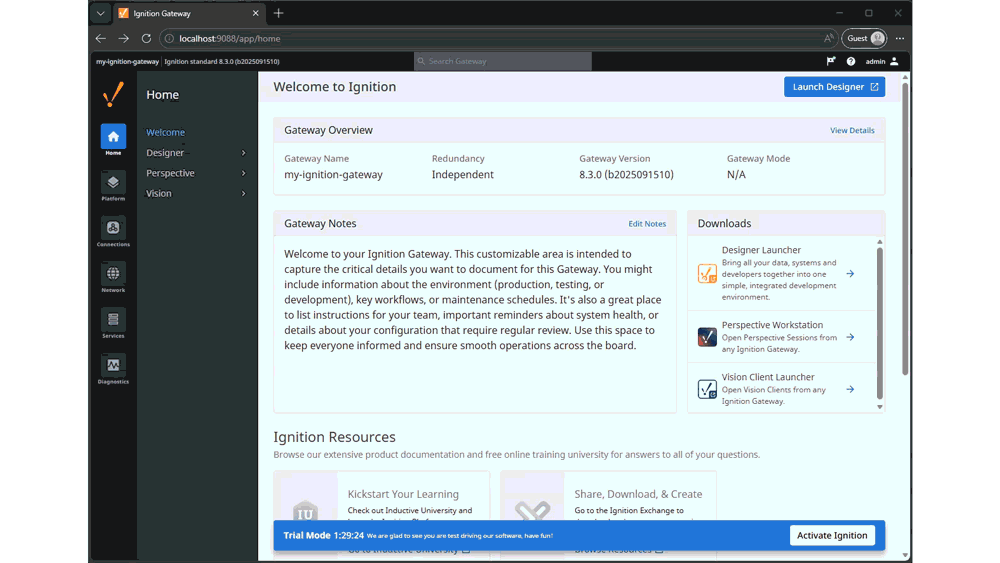Click the Perspective Workstation title

[x=772, y=325]
